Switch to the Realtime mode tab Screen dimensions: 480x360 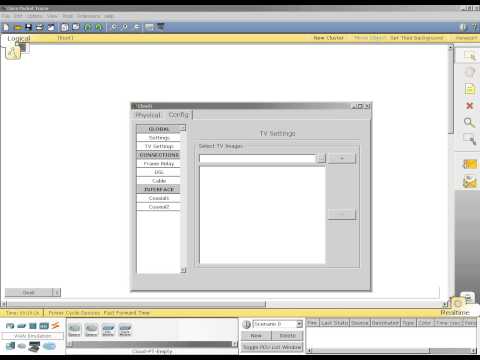(x=455, y=312)
